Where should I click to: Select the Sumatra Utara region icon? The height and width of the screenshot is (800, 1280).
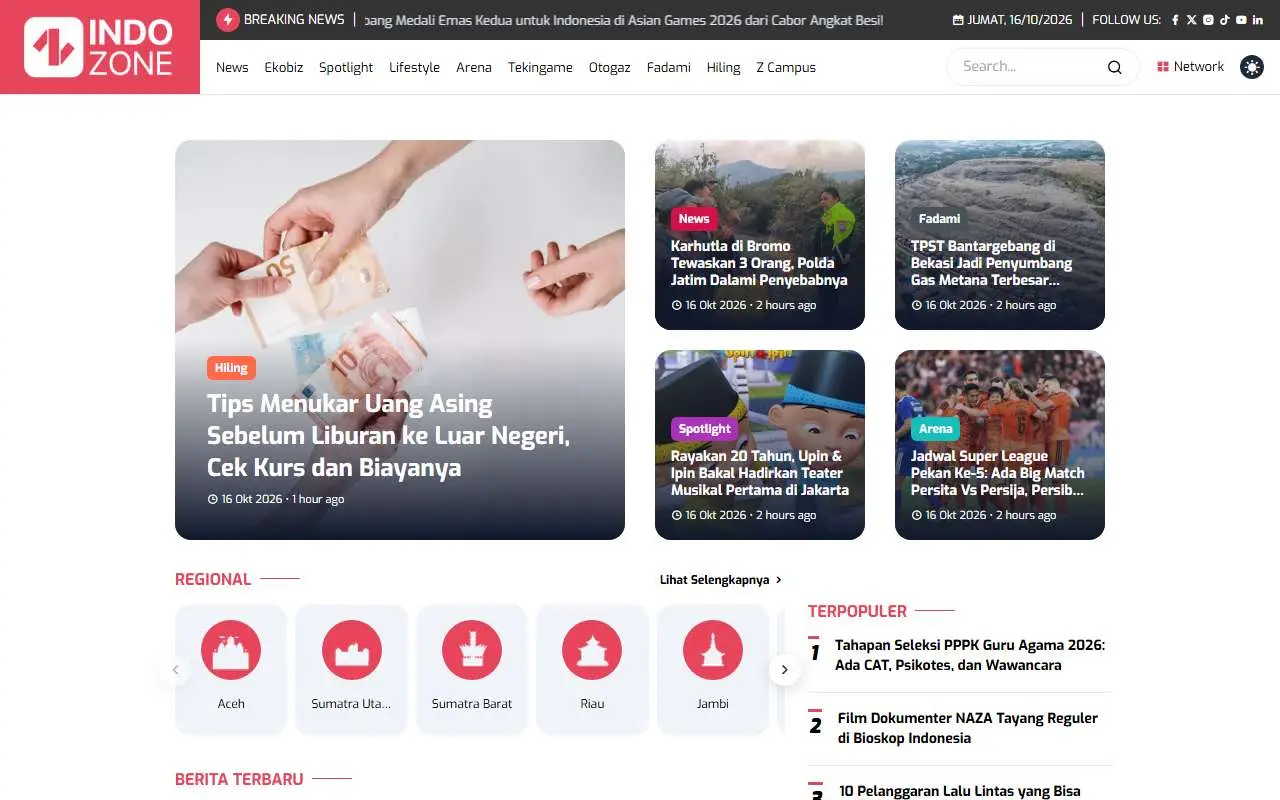[352, 650]
